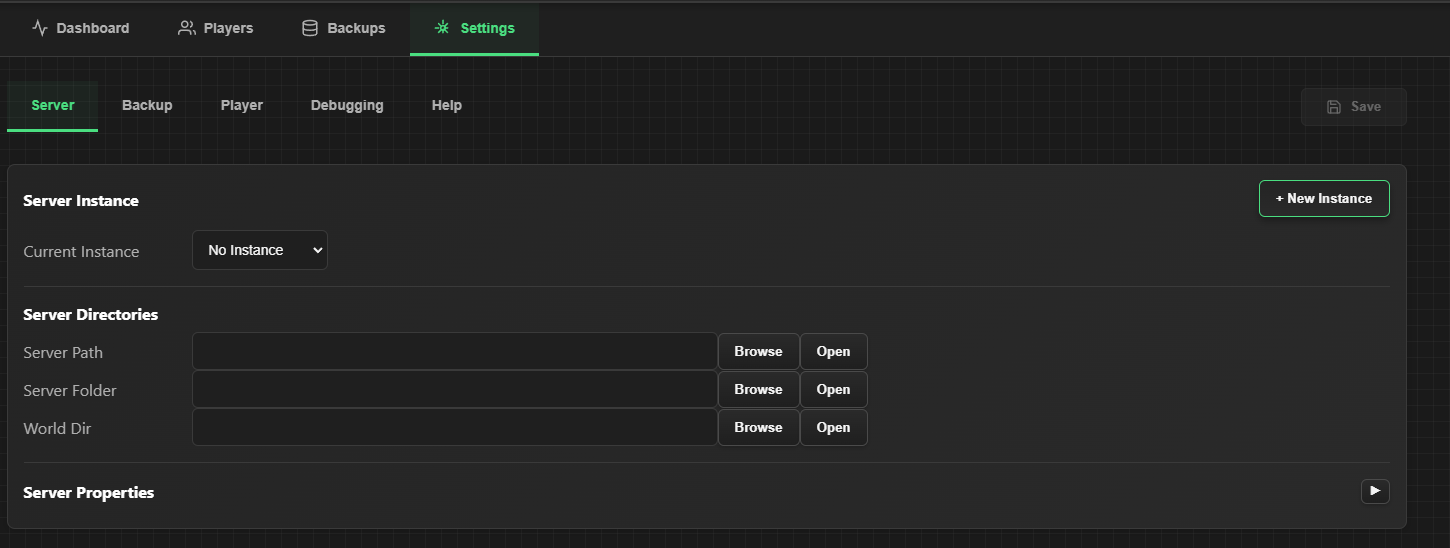This screenshot has height=548, width=1450.
Task: Click the Server Folder input field
Action: coord(455,389)
